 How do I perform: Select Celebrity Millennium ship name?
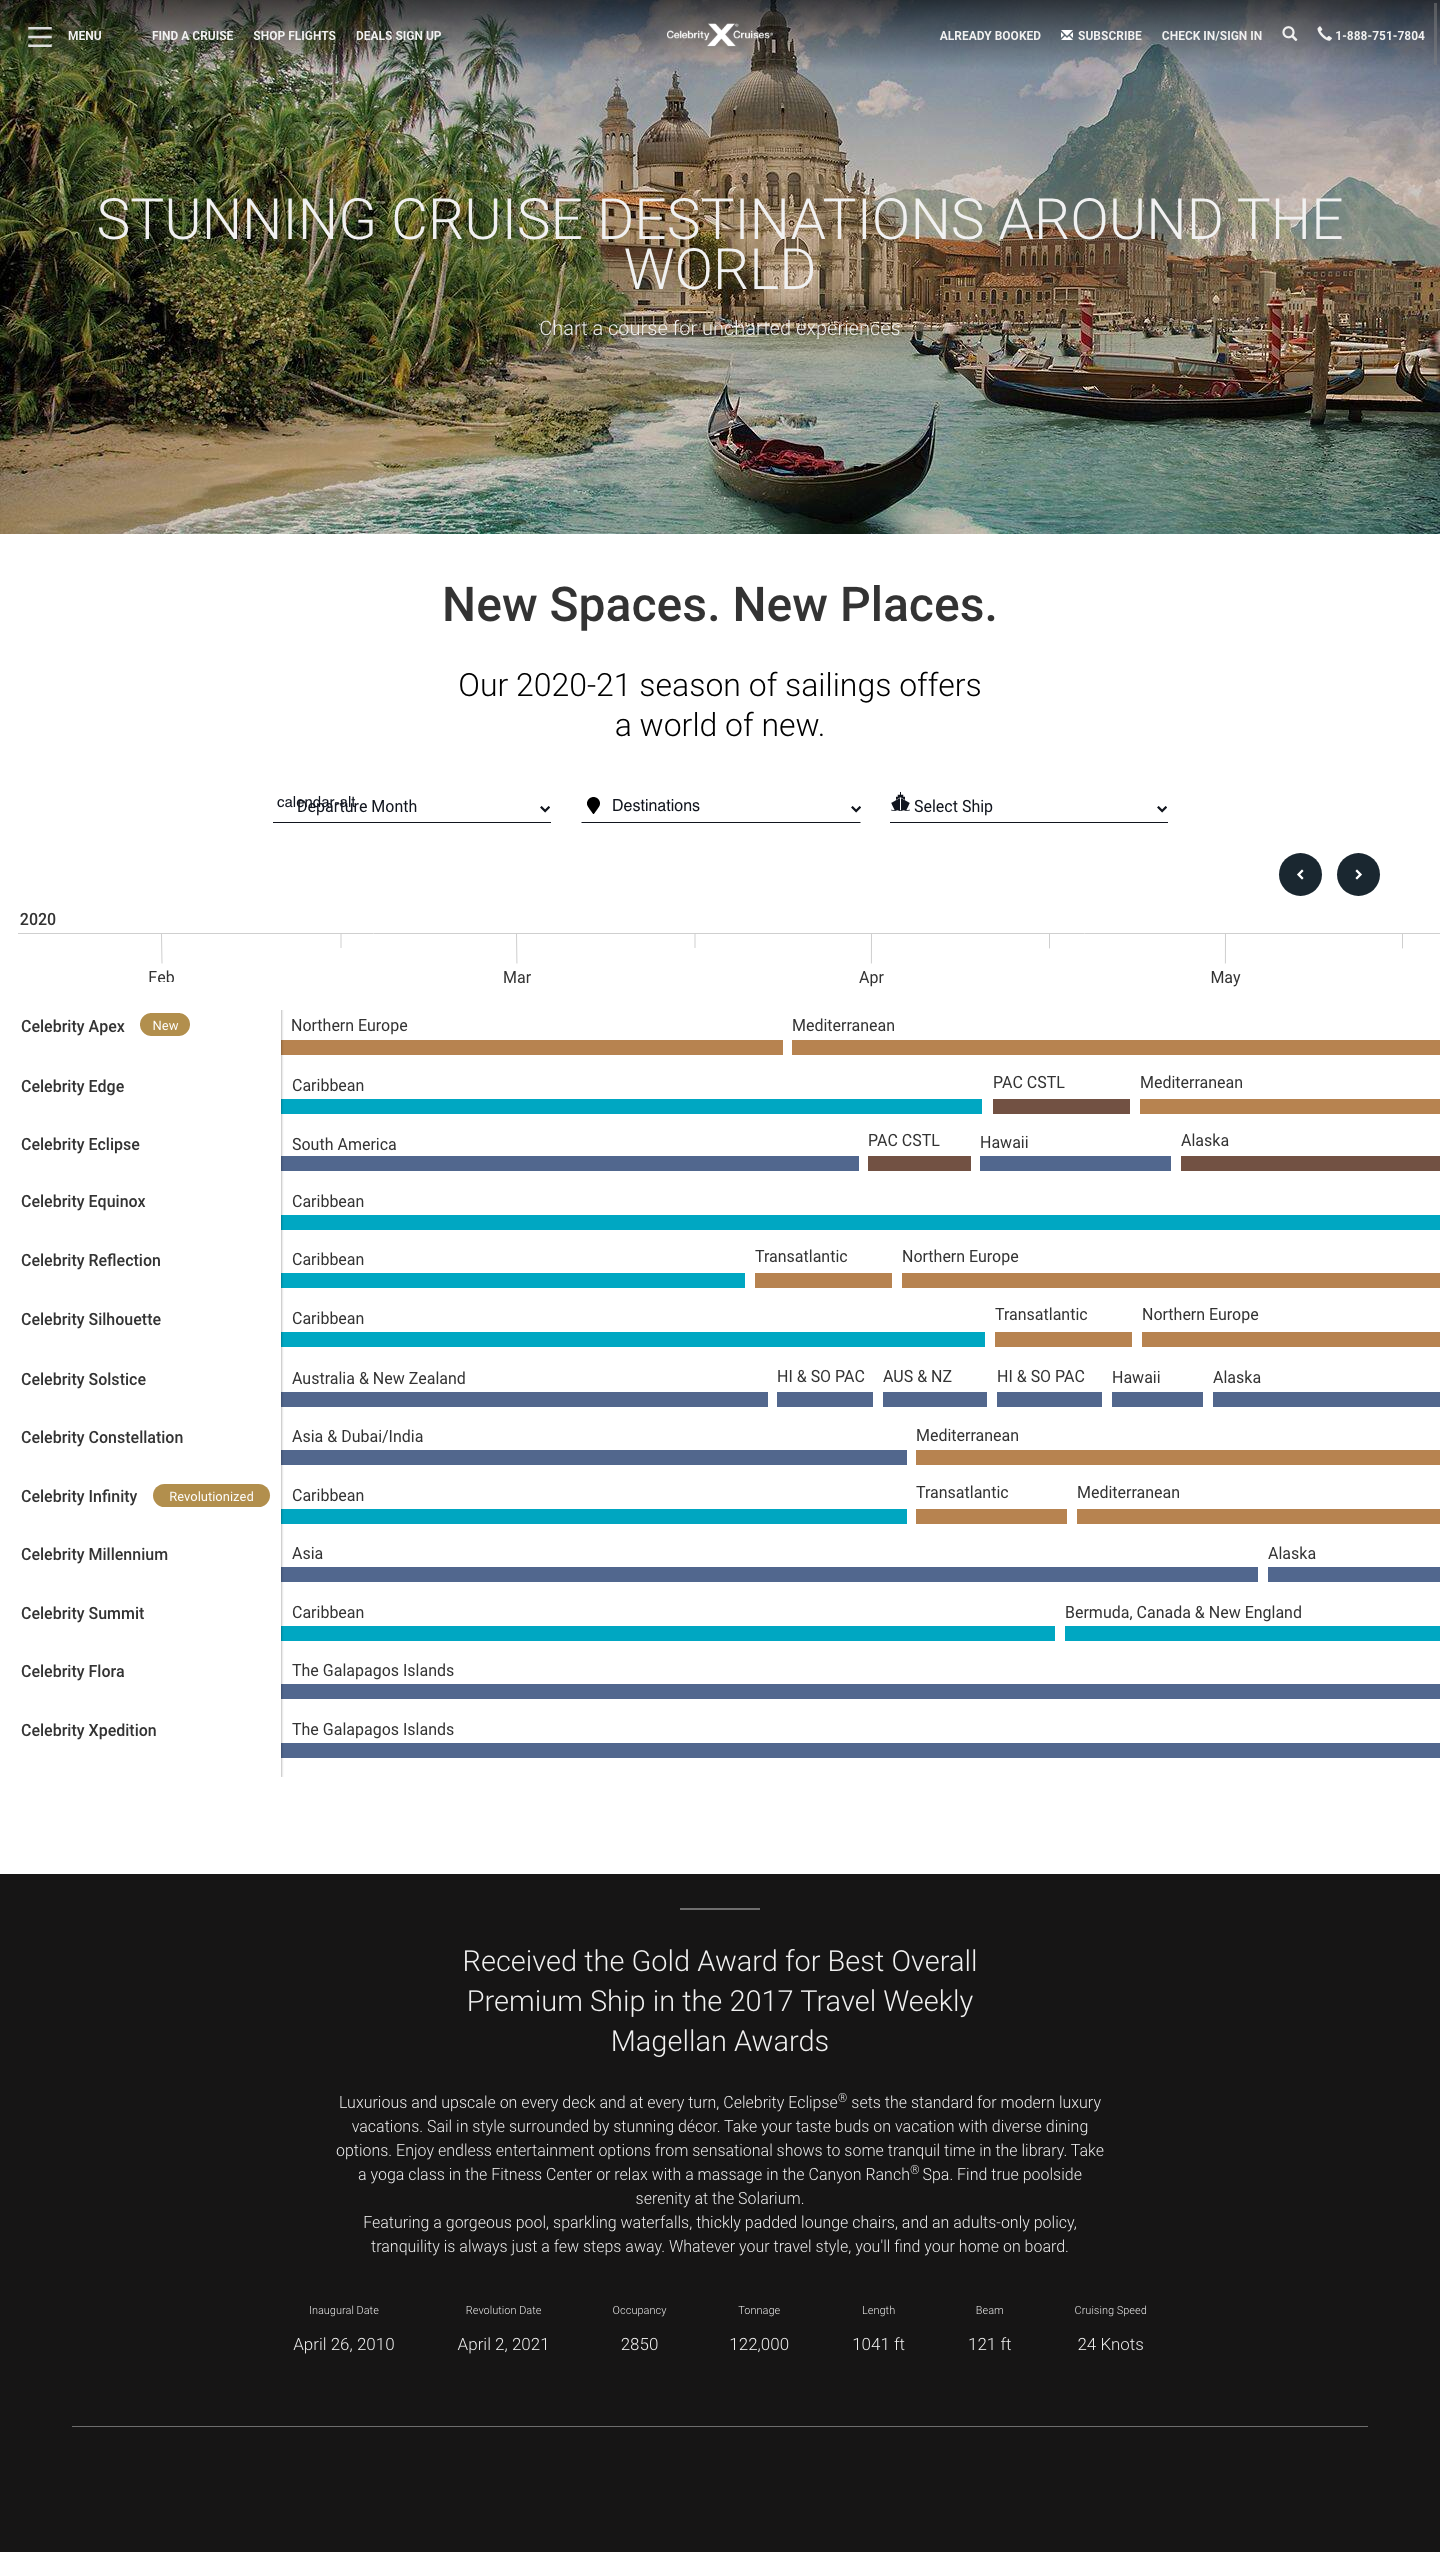pyautogui.click(x=94, y=1554)
